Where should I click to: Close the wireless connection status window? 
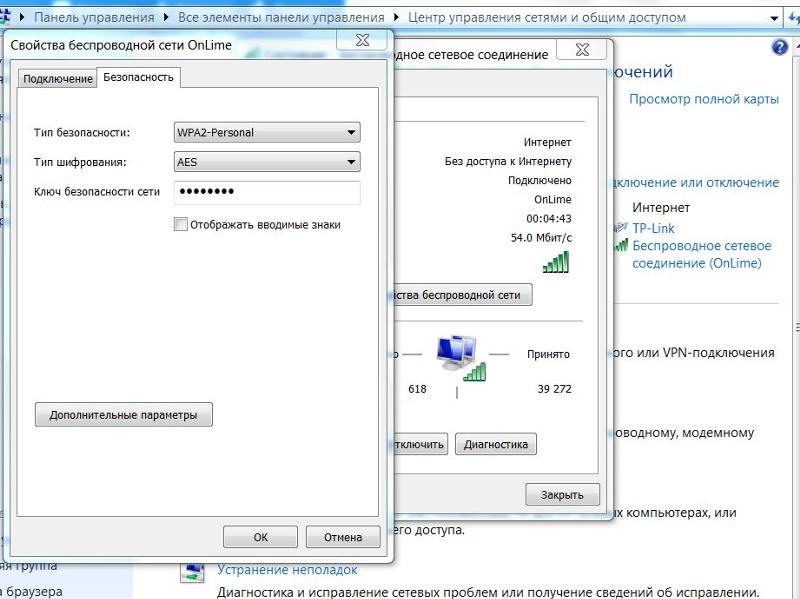point(582,49)
